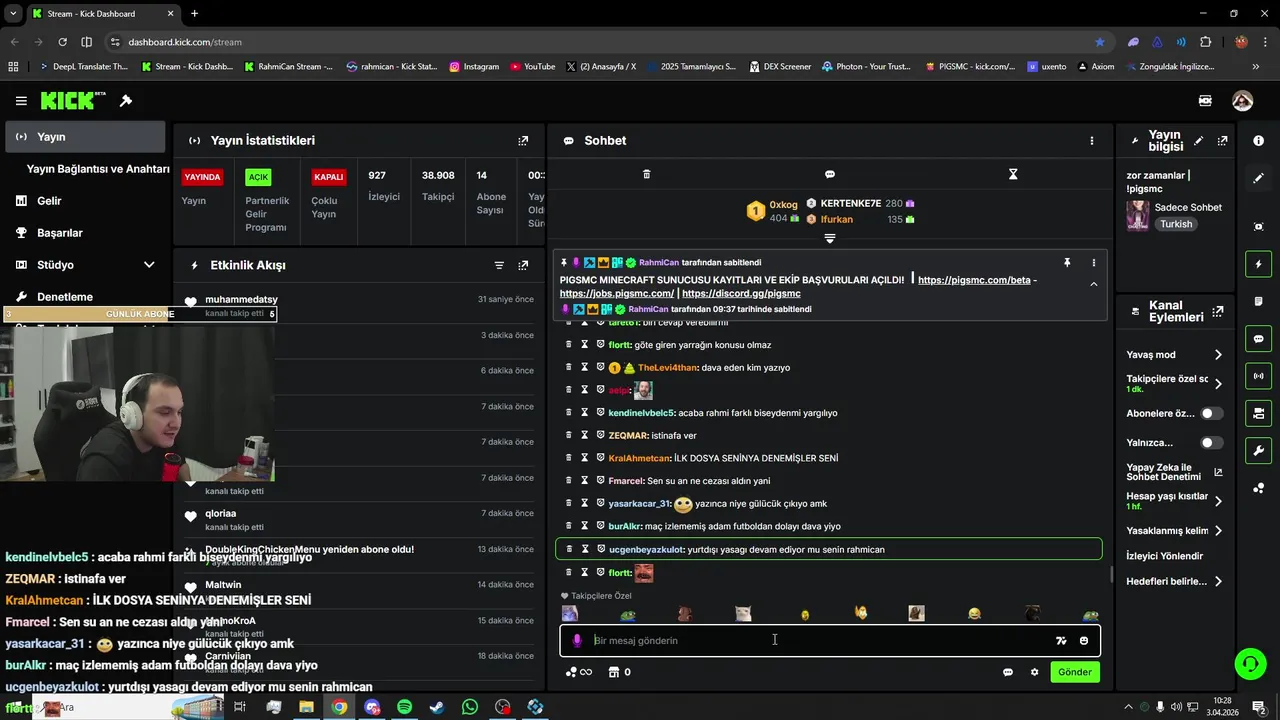Open the pinned message three-dot menu
This screenshot has height=720, width=1280.
pyautogui.click(x=1093, y=263)
